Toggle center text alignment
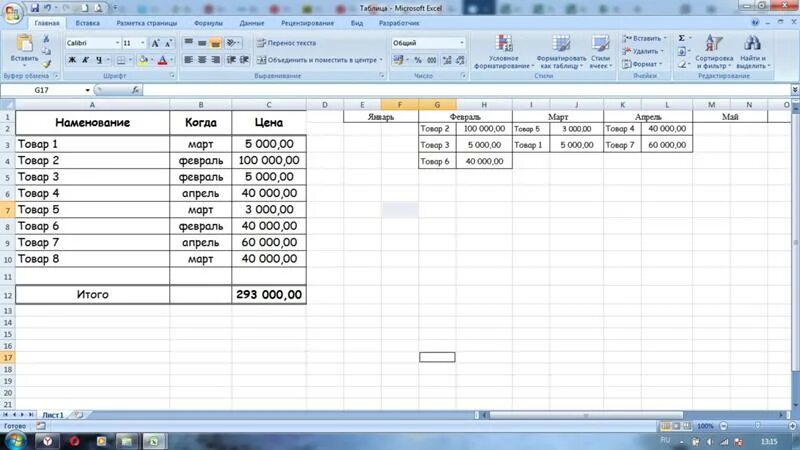This screenshot has height=450, width=800. (x=202, y=60)
